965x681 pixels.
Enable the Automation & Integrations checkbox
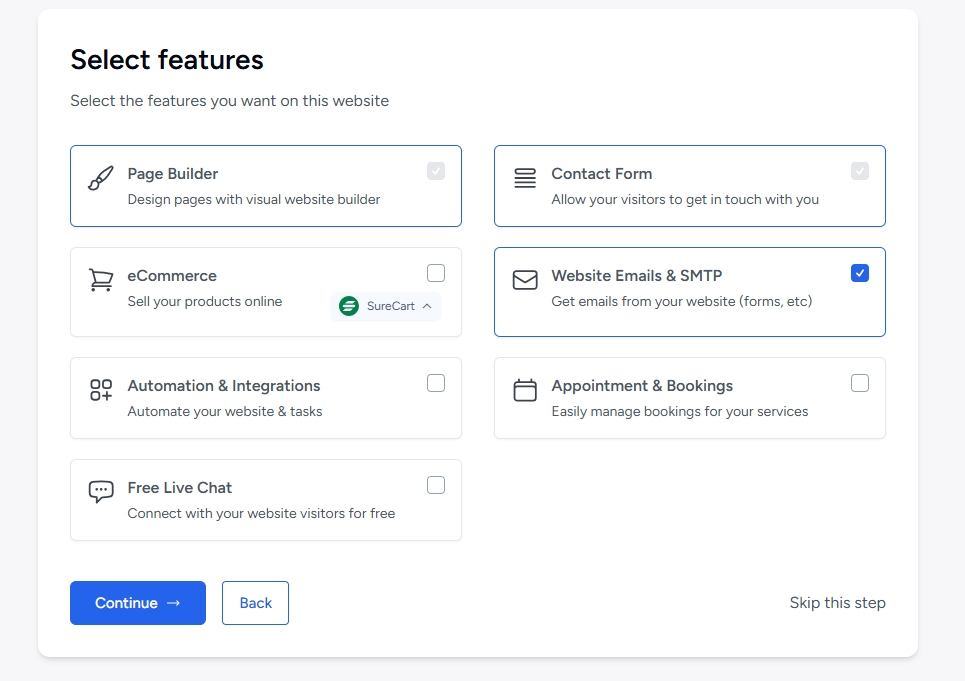click(436, 383)
